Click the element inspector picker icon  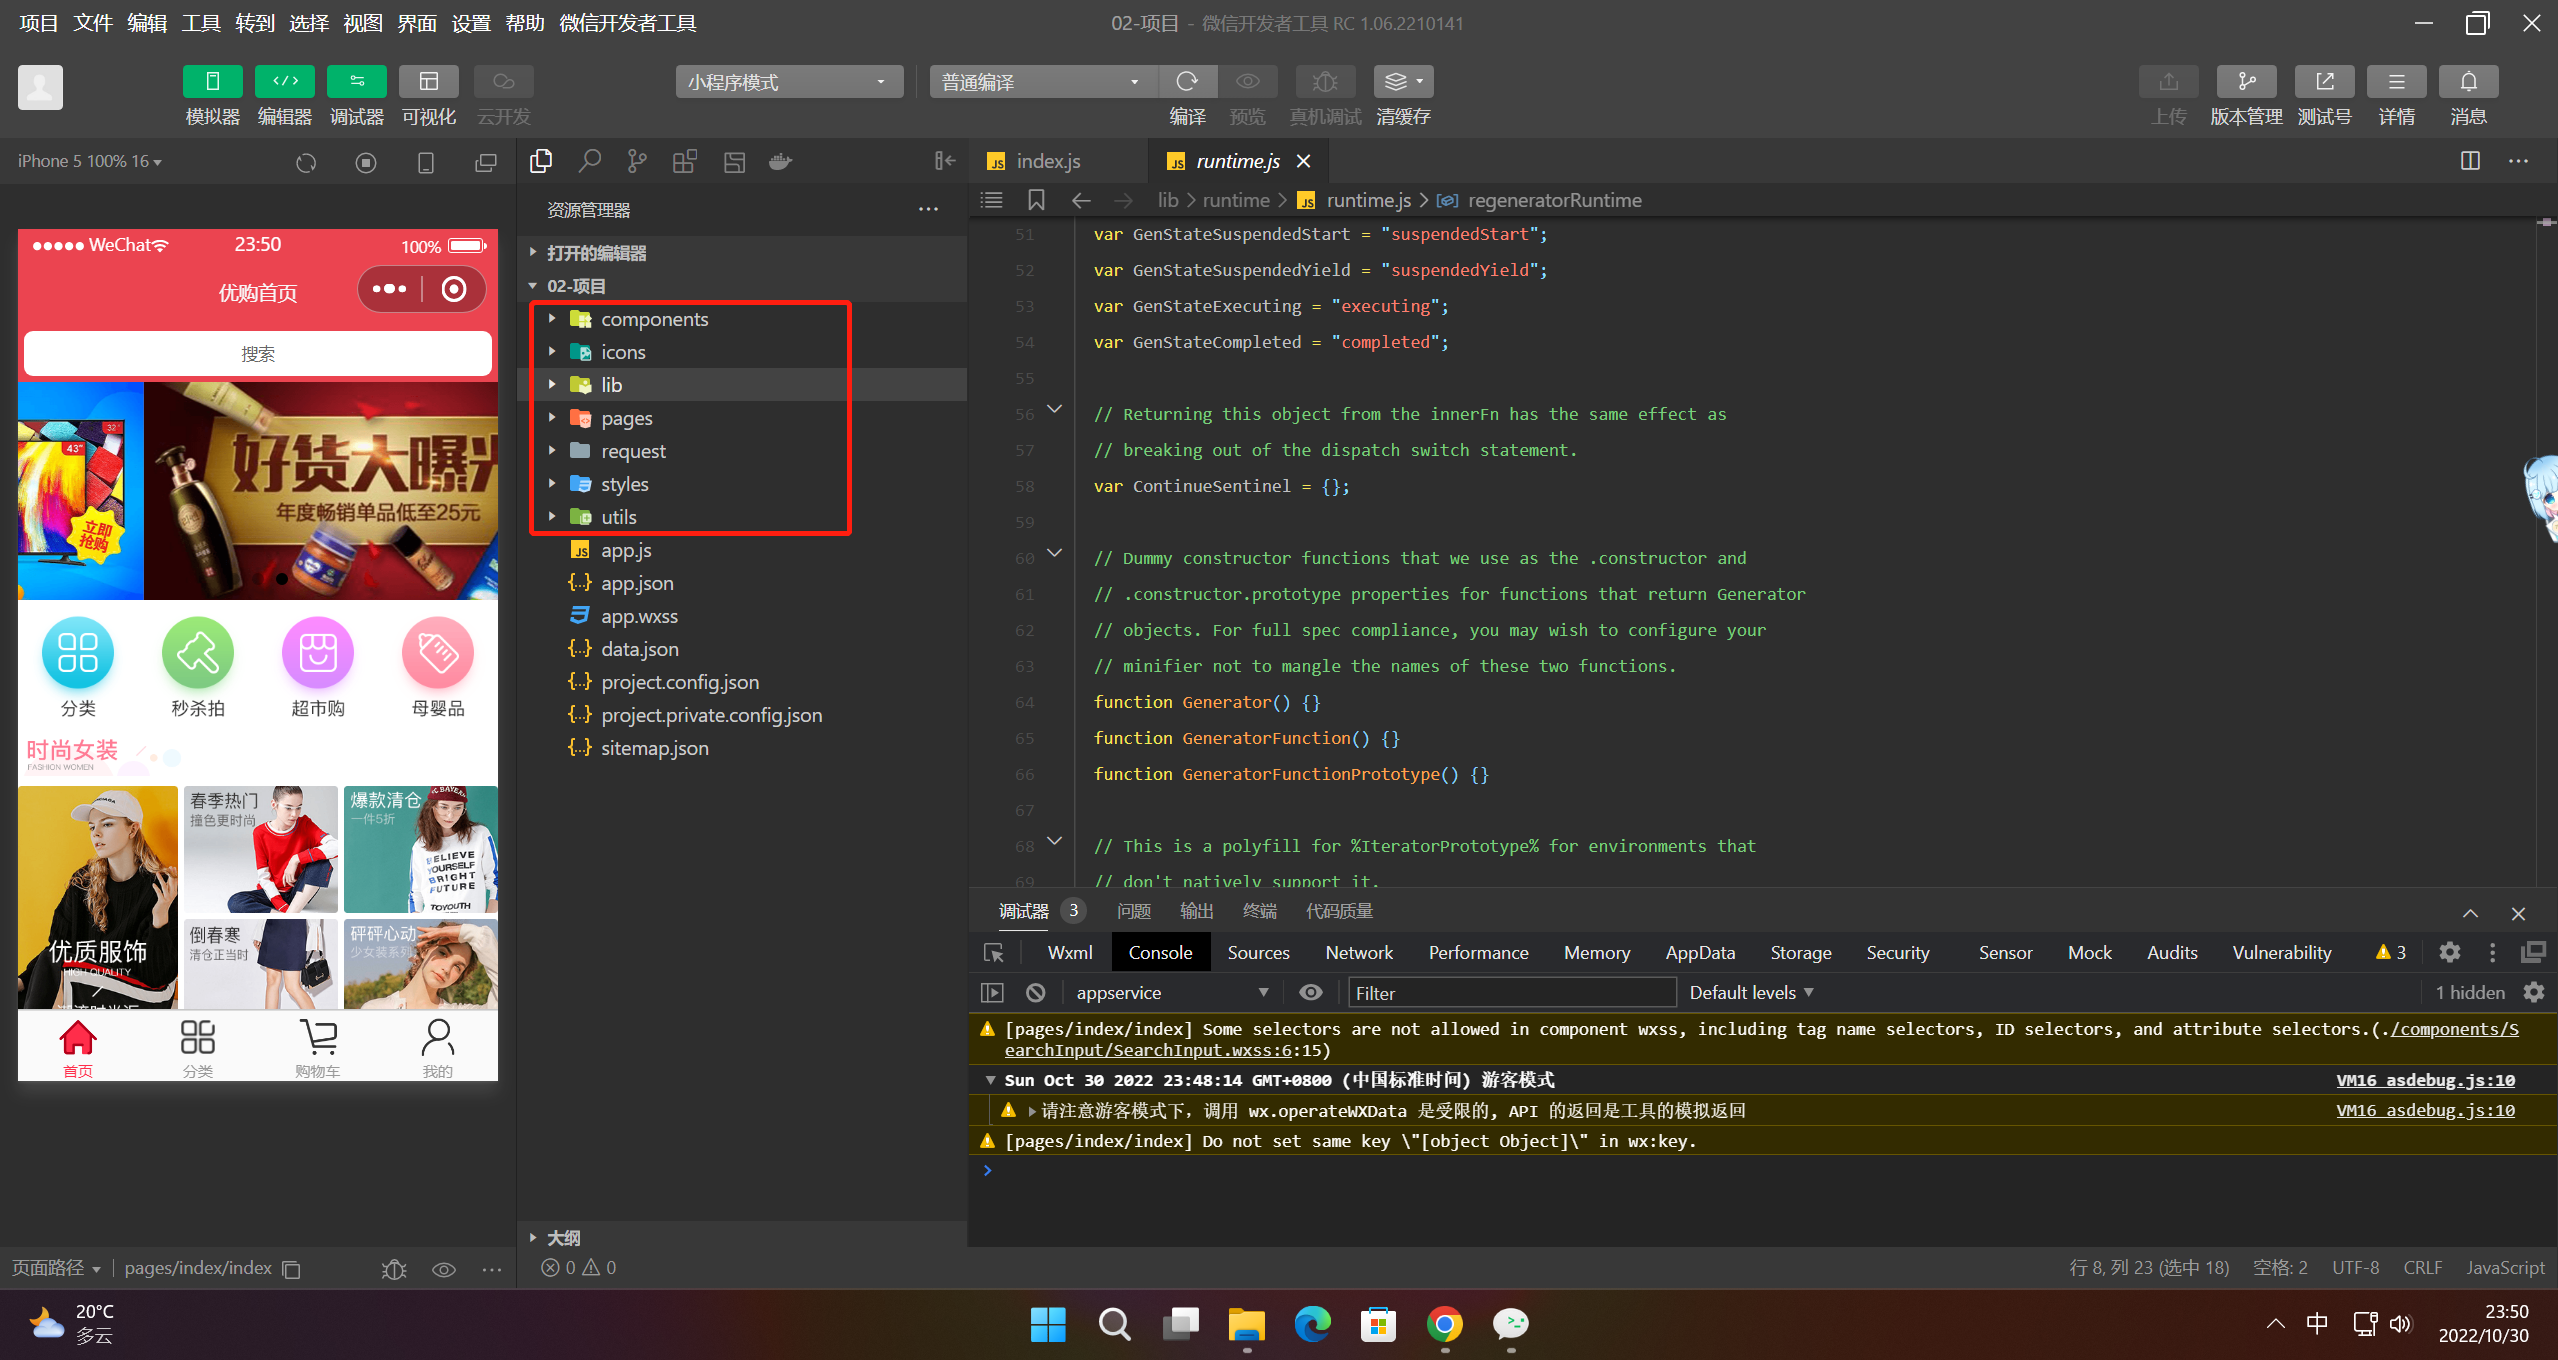[x=993, y=953]
